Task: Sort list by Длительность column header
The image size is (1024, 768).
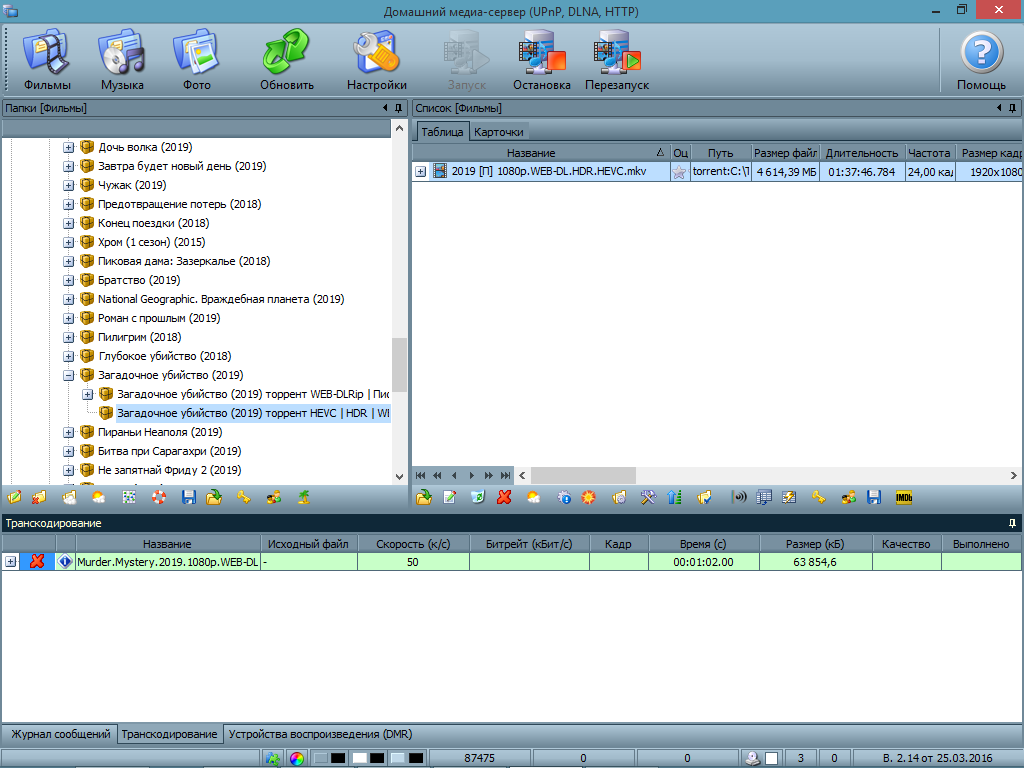Action: 862,153
